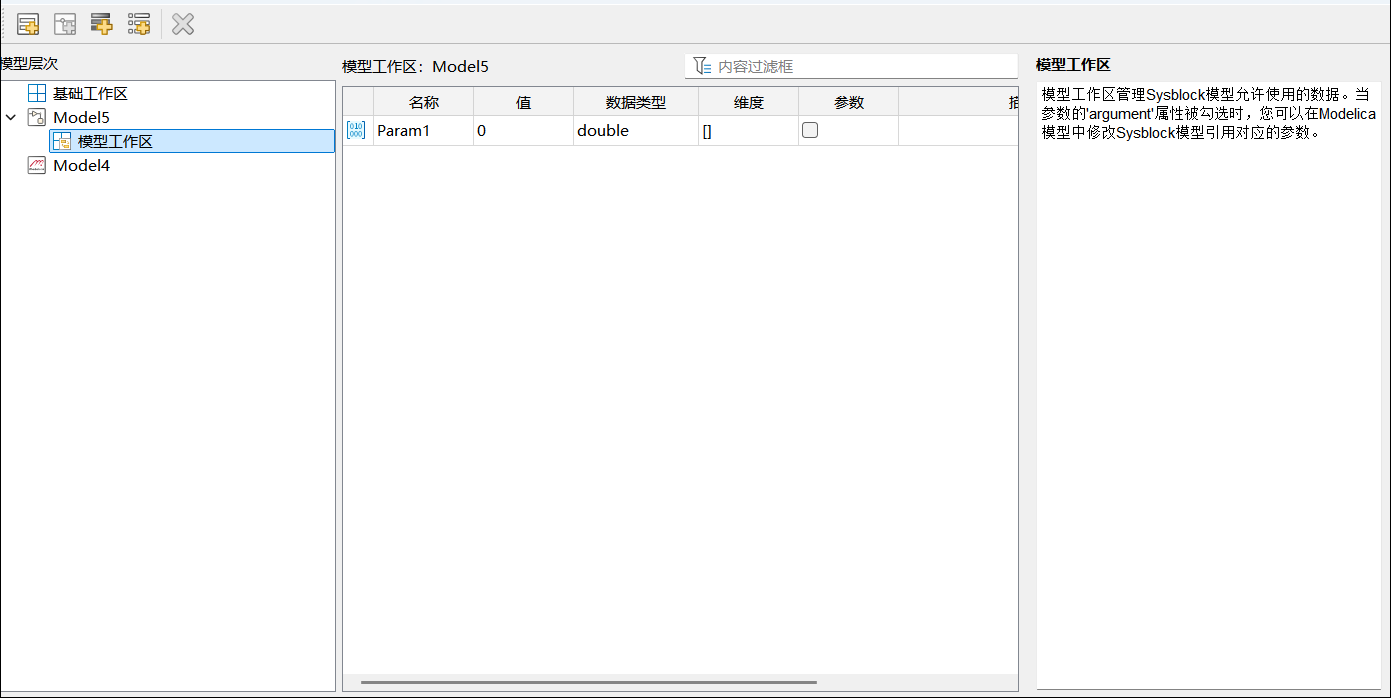Viewport: 1391px width, 698px height.
Task: Click the double data type cell
Action: tap(635, 130)
